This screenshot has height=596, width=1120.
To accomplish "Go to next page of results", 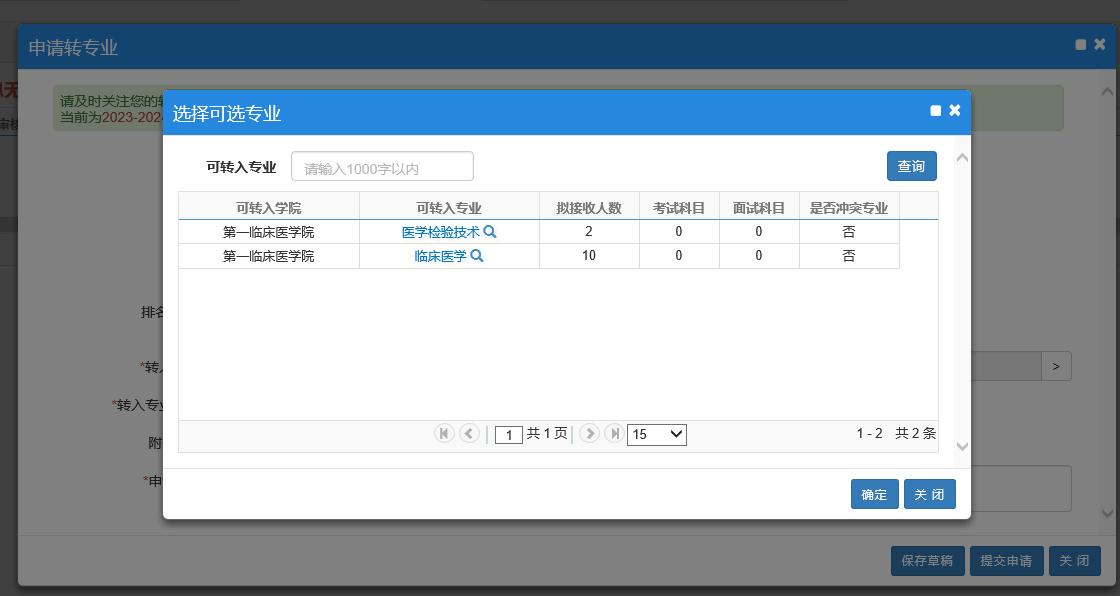I will point(589,433).
